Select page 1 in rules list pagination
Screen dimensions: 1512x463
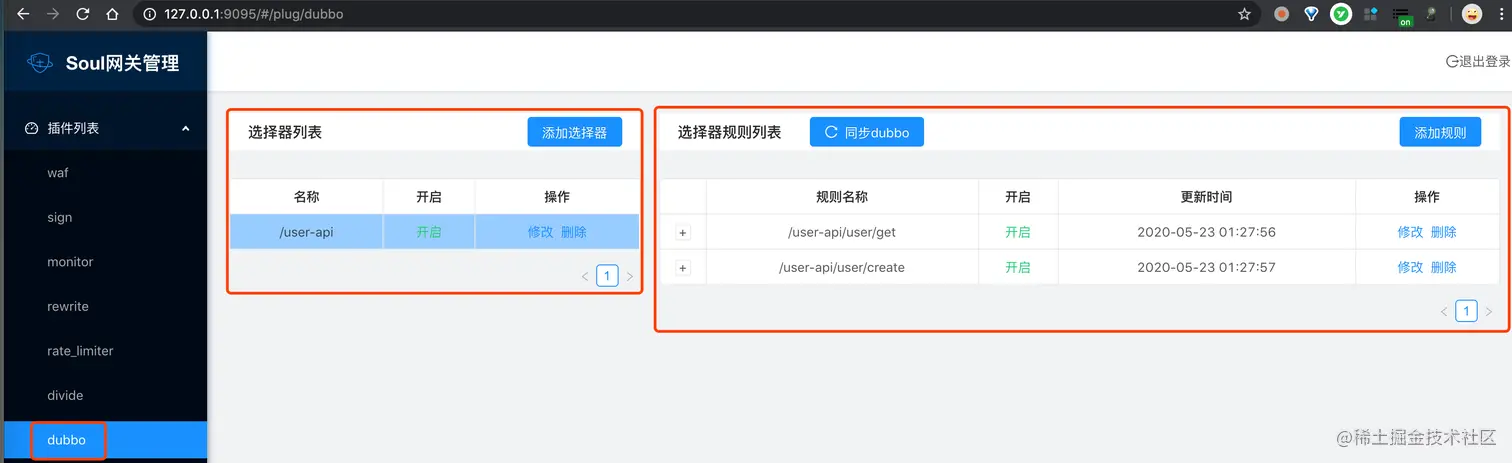click(1466, 311)
